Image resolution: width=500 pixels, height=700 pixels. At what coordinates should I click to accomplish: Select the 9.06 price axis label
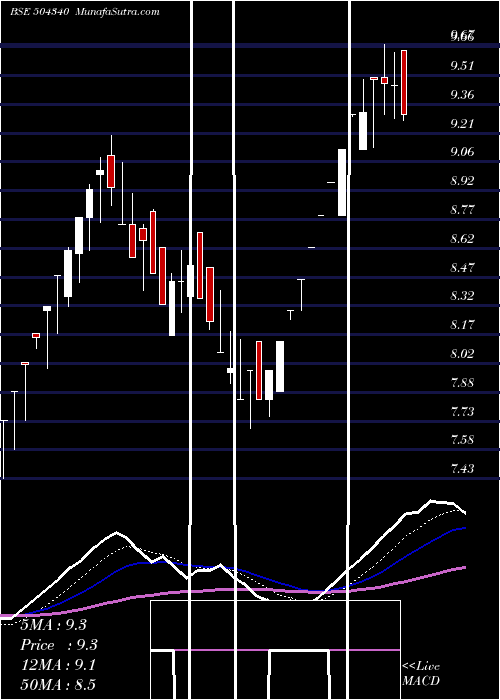[x=462, y=152]
